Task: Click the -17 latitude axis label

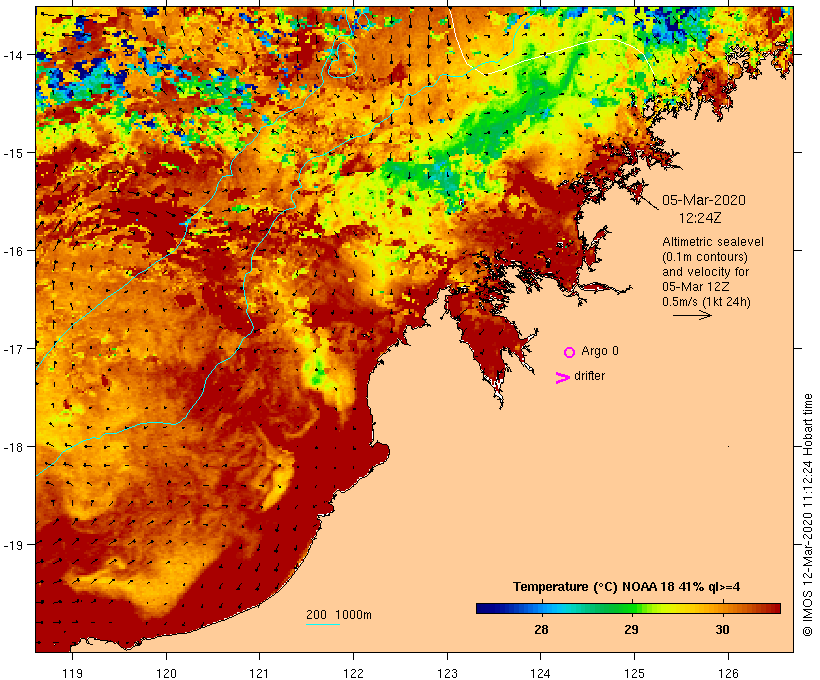Action: pos(13,348)
